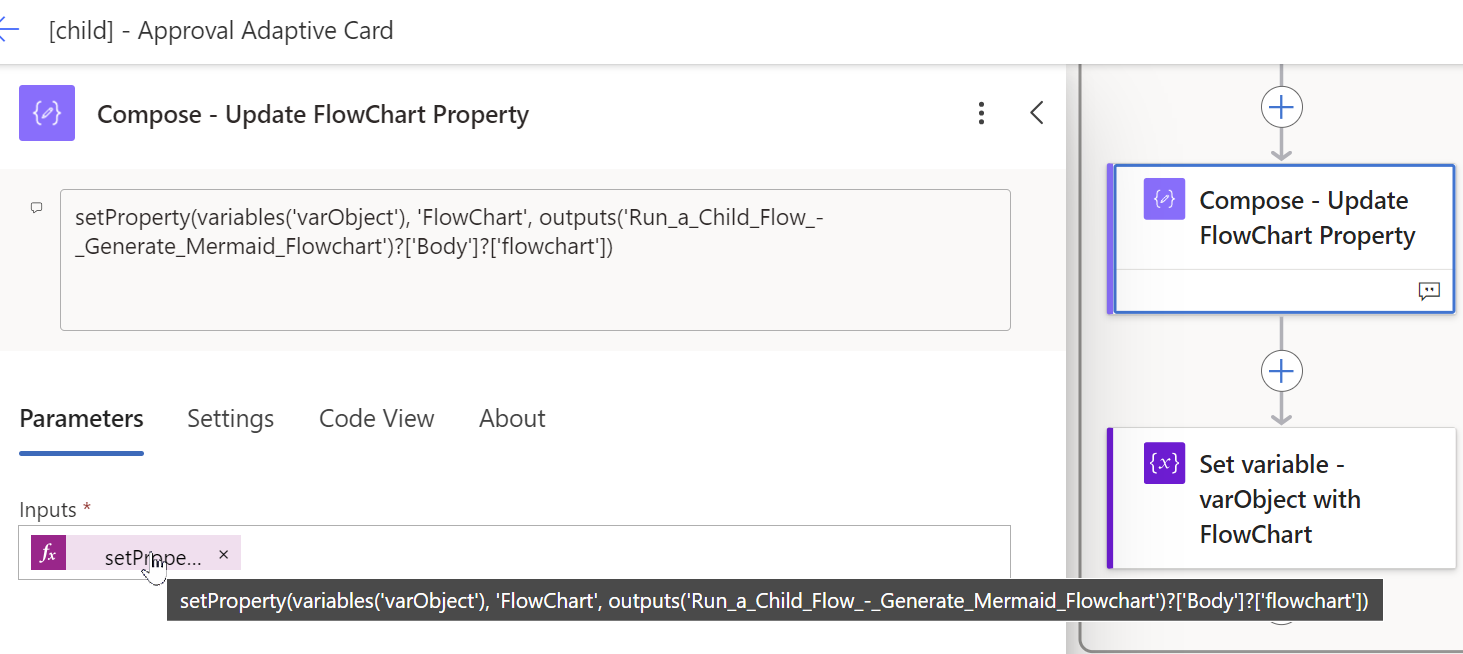Click the variable icon on the Set variable node
1463x654 pixels.
[1164, 463]
